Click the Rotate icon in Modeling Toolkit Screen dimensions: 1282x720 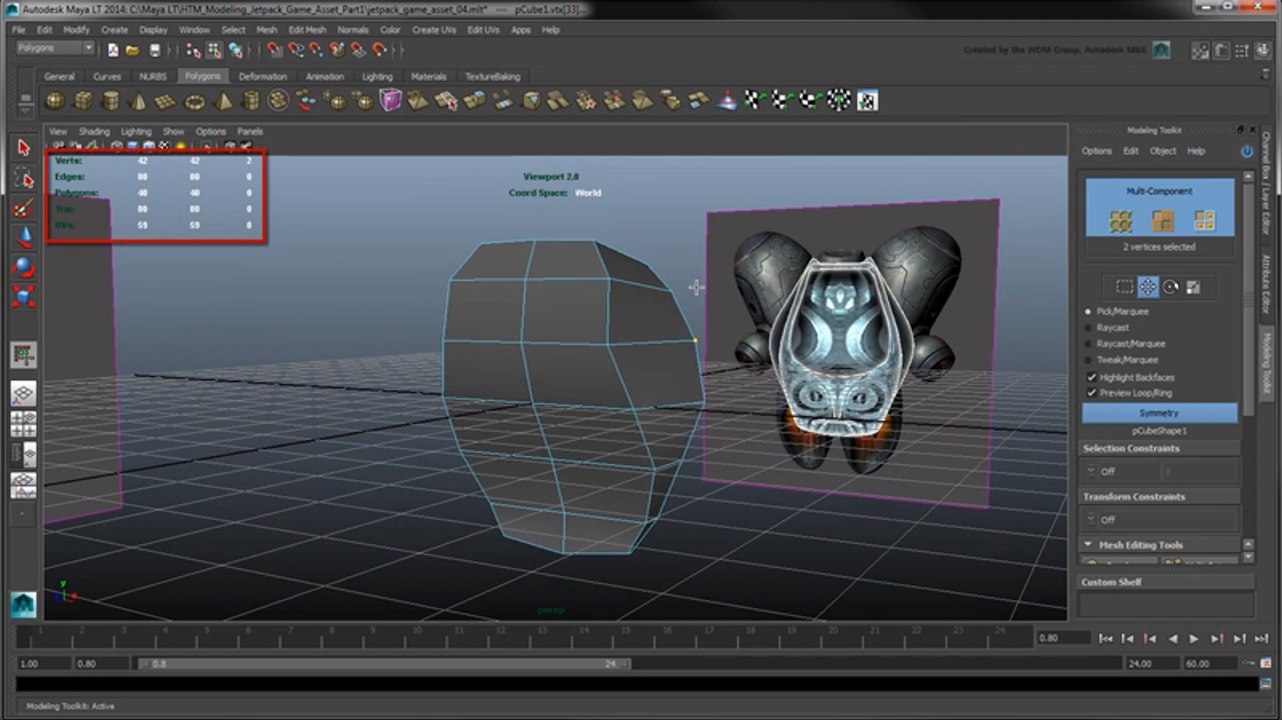point(1170,287)
